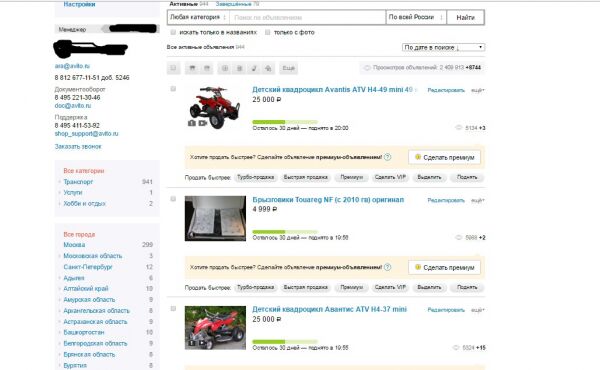Enable искать только в названиях checkbox
The height and width of the screenshot is (370, 600).
click(173, 32)
